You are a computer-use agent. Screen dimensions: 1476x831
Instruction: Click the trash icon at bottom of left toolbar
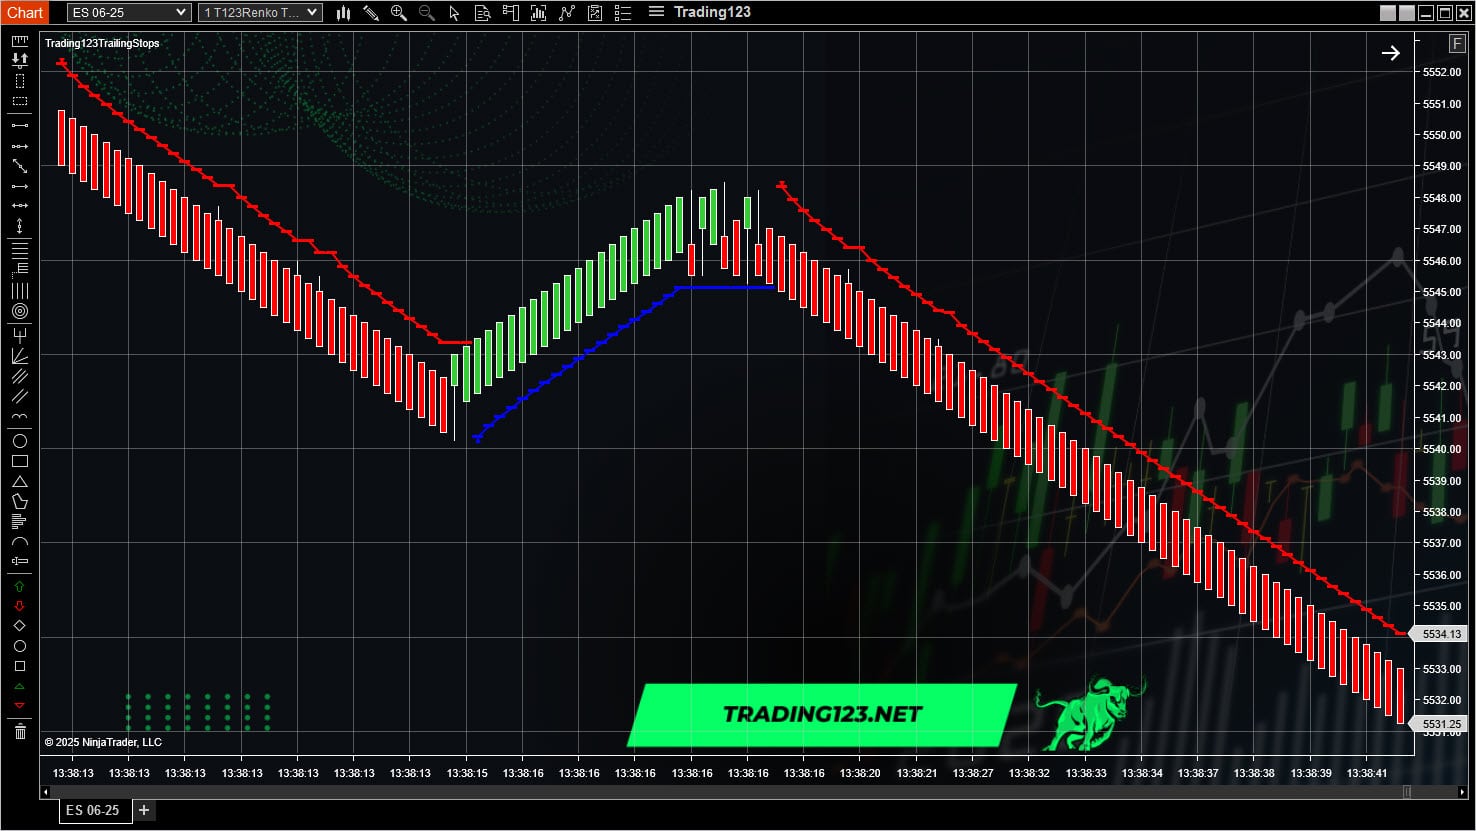point(19,729)
